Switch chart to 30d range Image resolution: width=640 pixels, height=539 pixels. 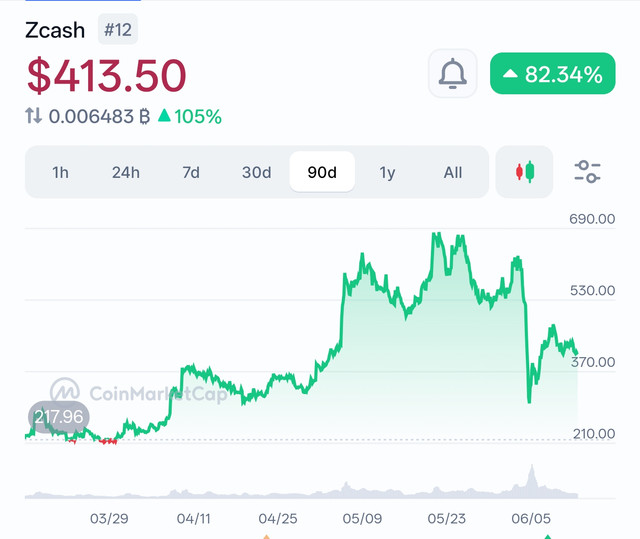click(x=256, y=173)
